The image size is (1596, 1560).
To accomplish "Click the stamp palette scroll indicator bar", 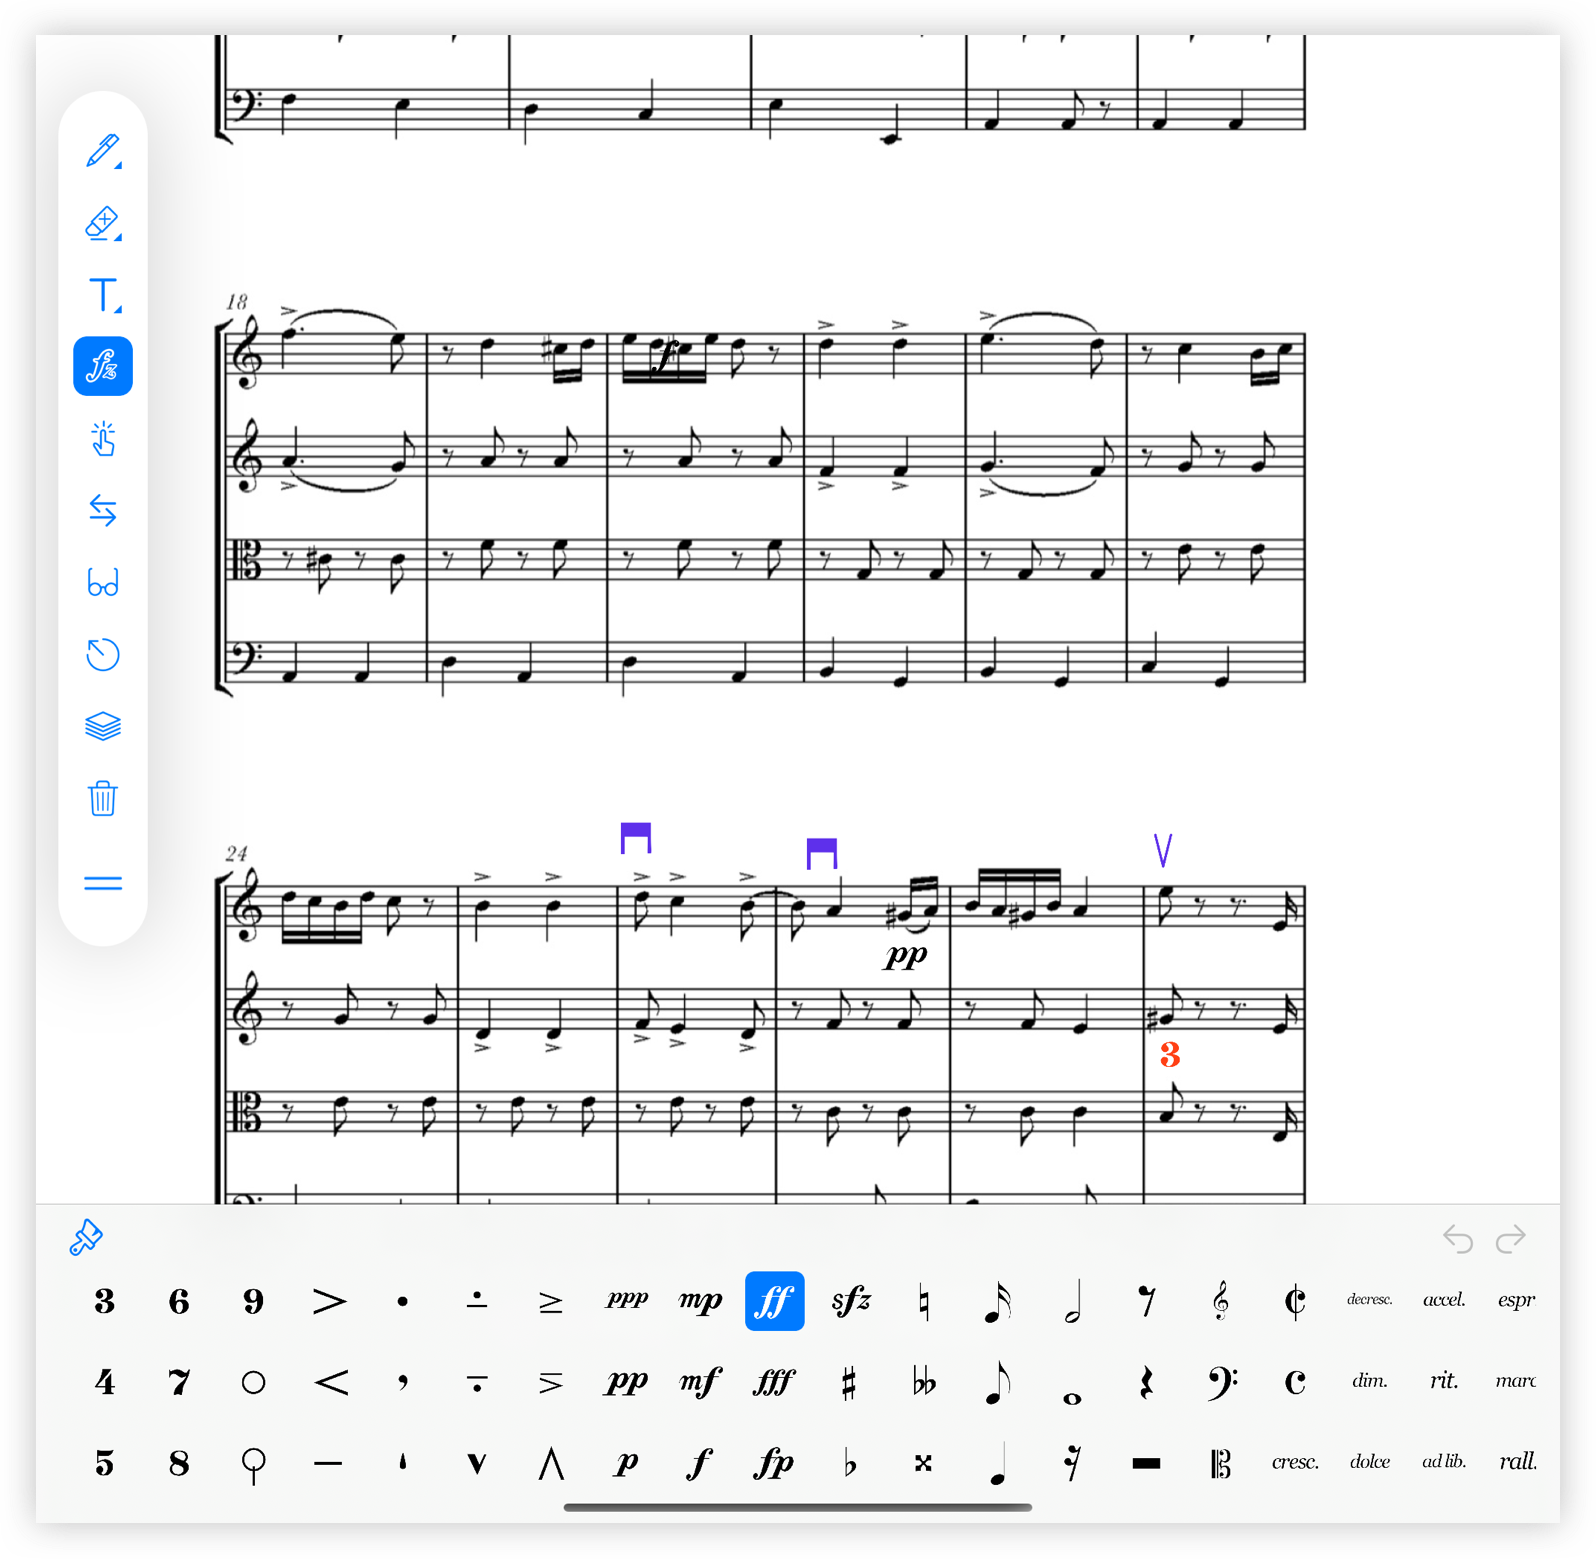I will [798, 1507].
